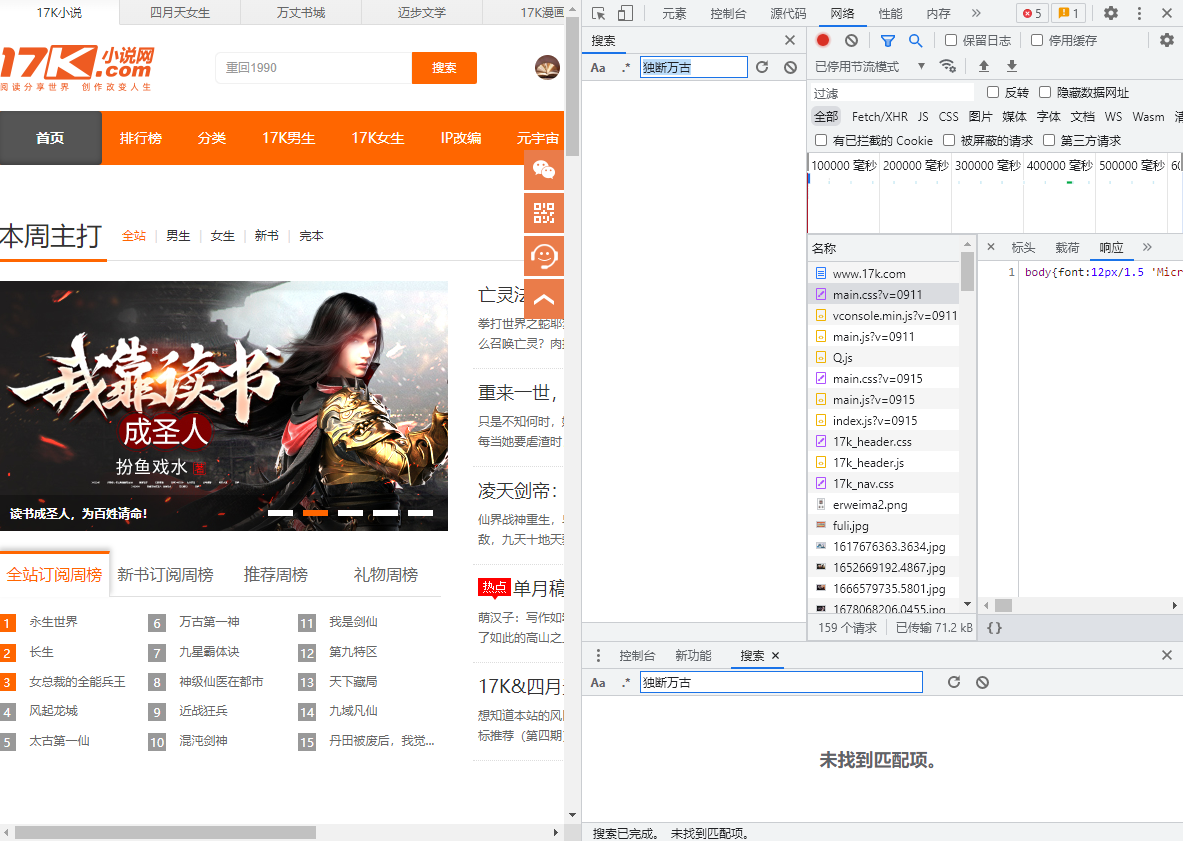Switch to the 性能 DevTools tab
This screenshot has height=841, width=1183.
click(890, 14)
